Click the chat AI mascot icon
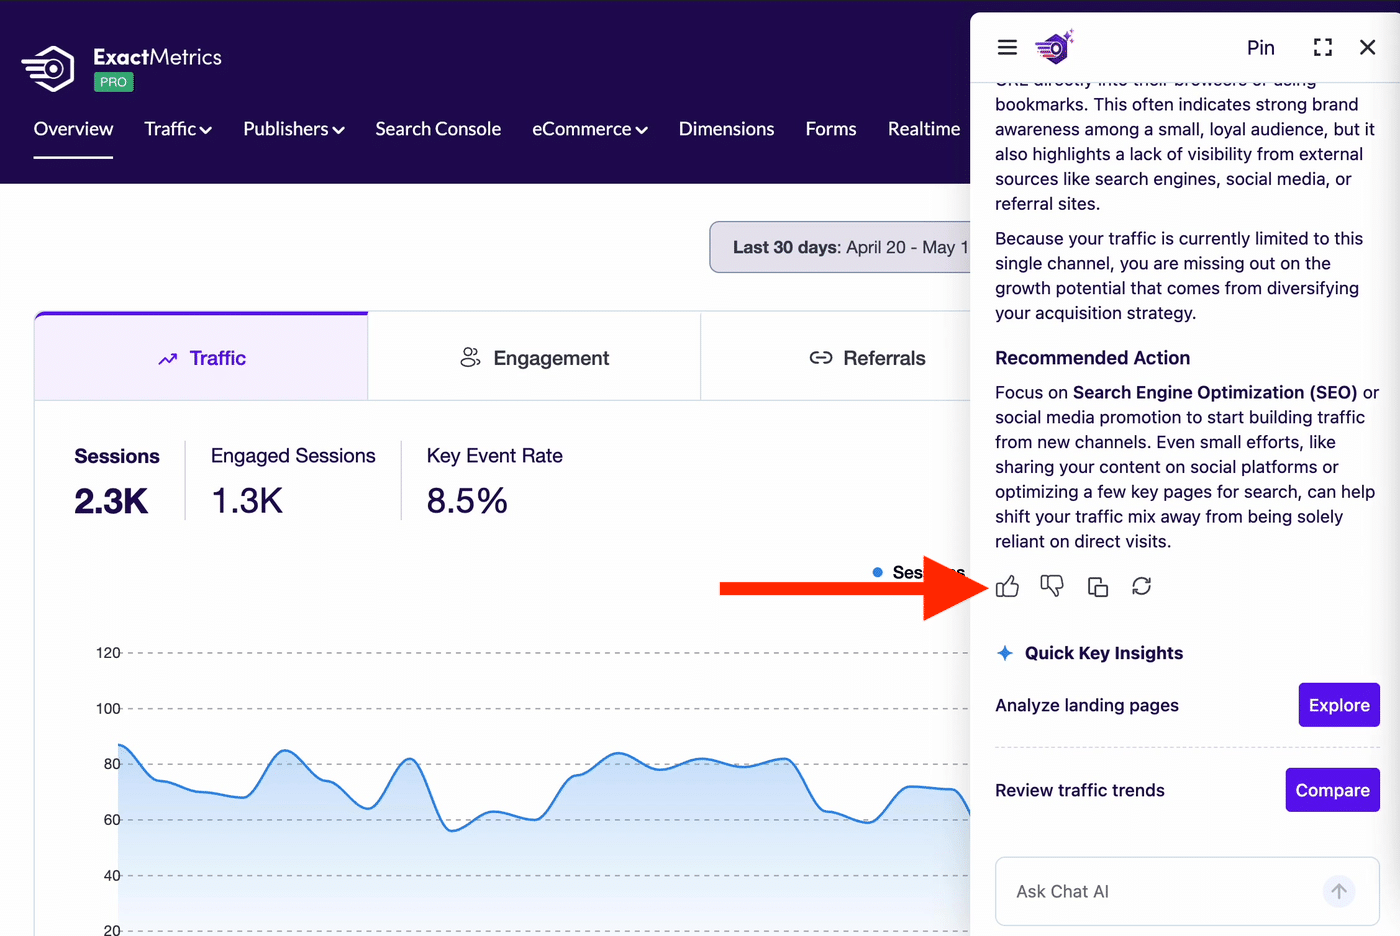1400x936 pixels. tap(1054, 47)
